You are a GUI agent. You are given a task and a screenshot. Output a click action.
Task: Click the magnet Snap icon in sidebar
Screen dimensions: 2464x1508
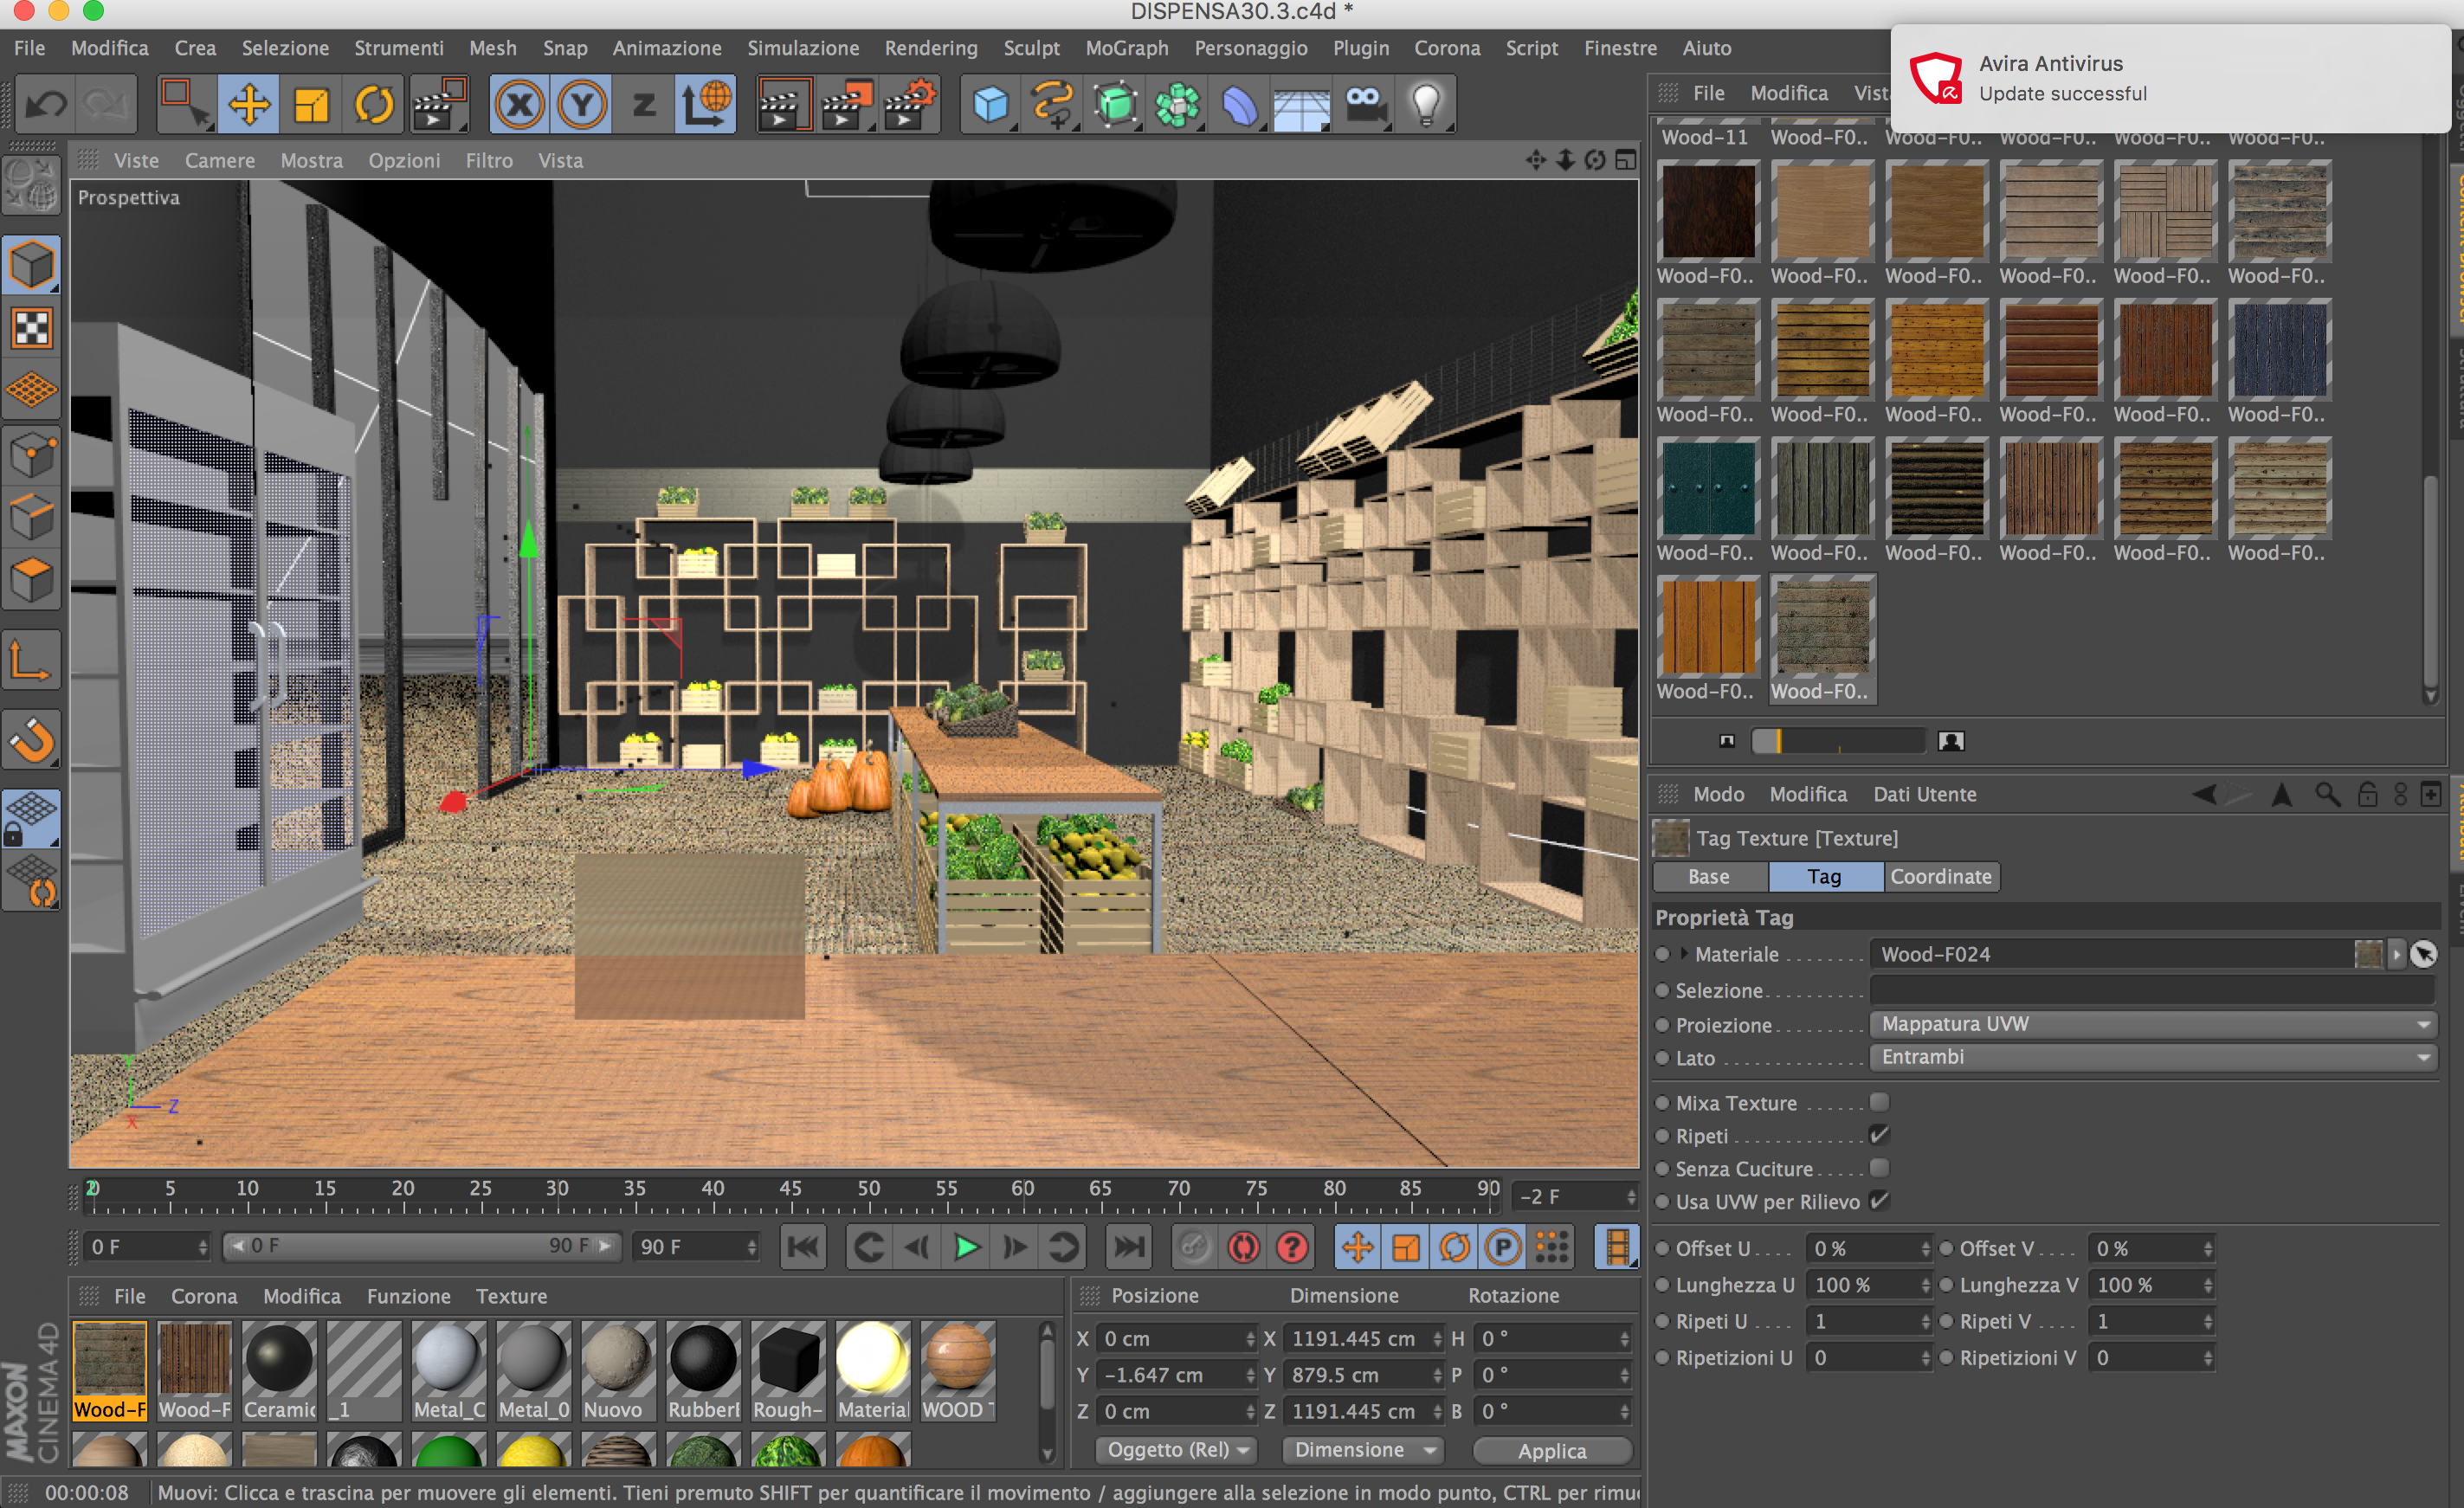(32, 740)
